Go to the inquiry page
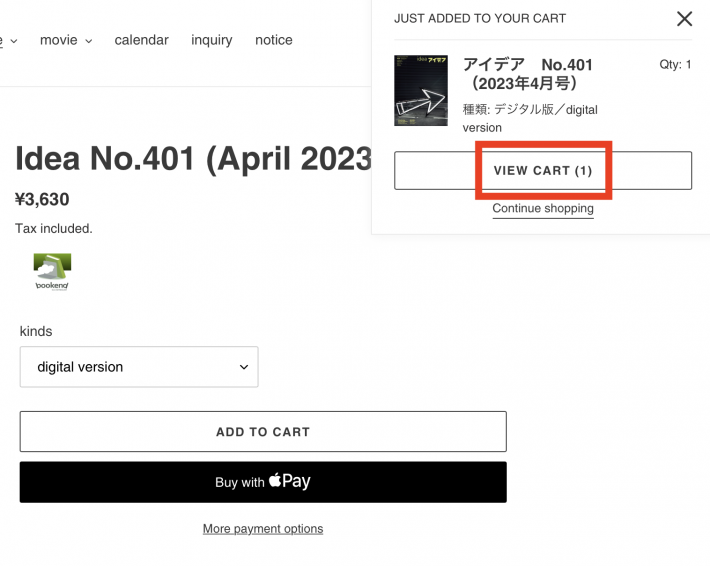 coord(211,40)
